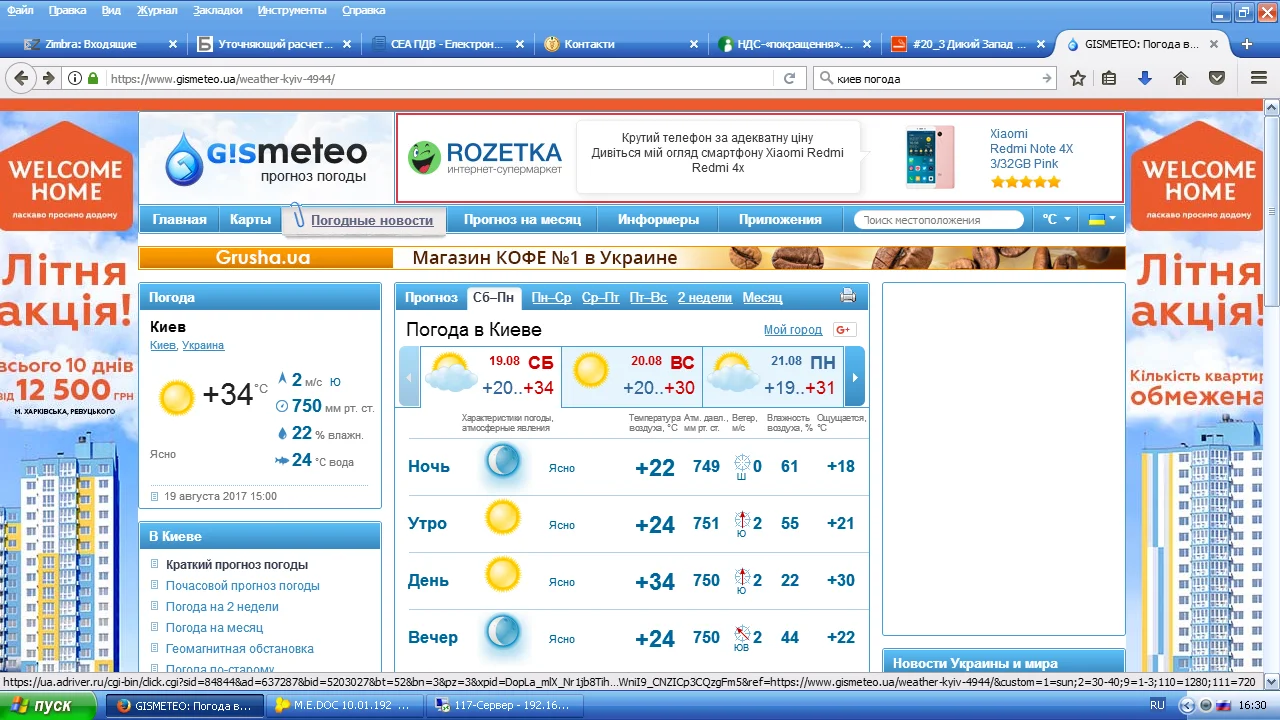Go to the browser home page icon
Screen dimensions: 1280x720
coord(1181,78)
